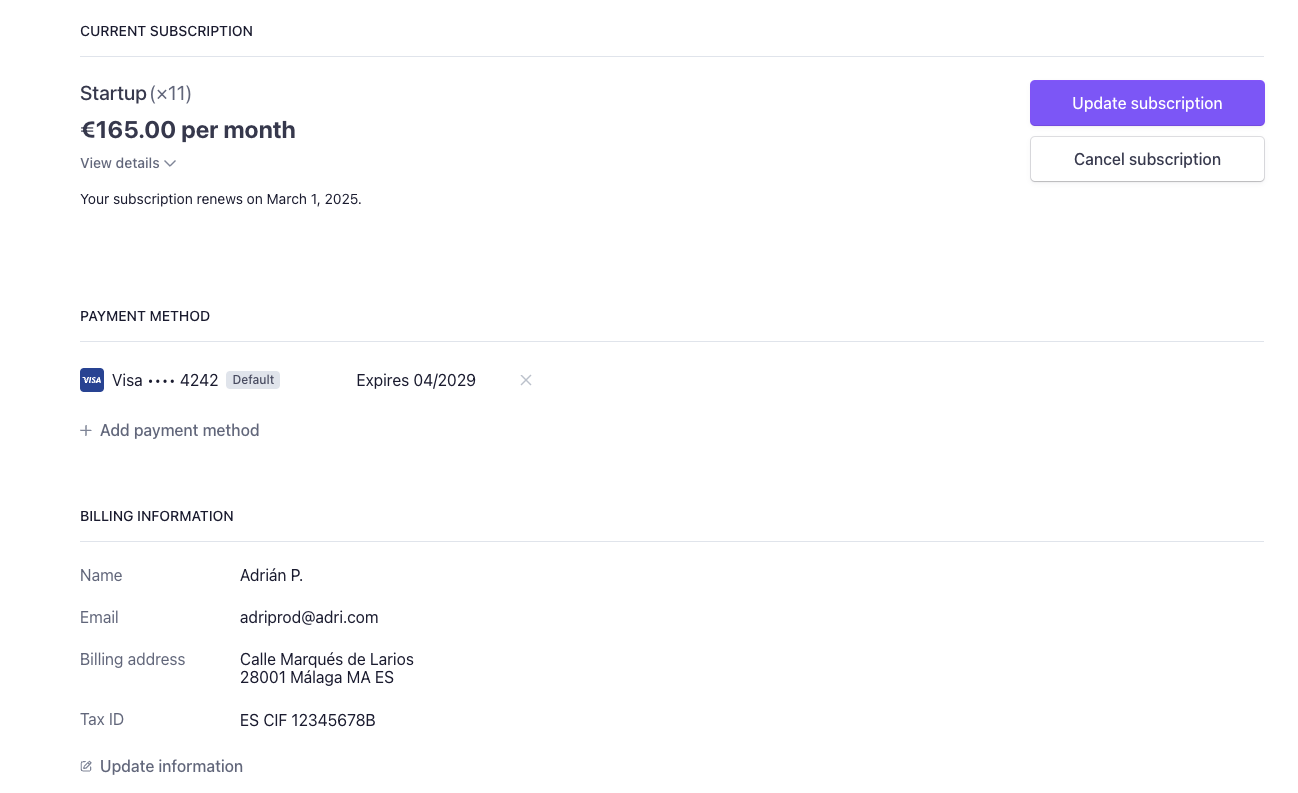Click the Tax ID value ES CIF 12345678B
1298x793 pixels.
click(308, 720)
